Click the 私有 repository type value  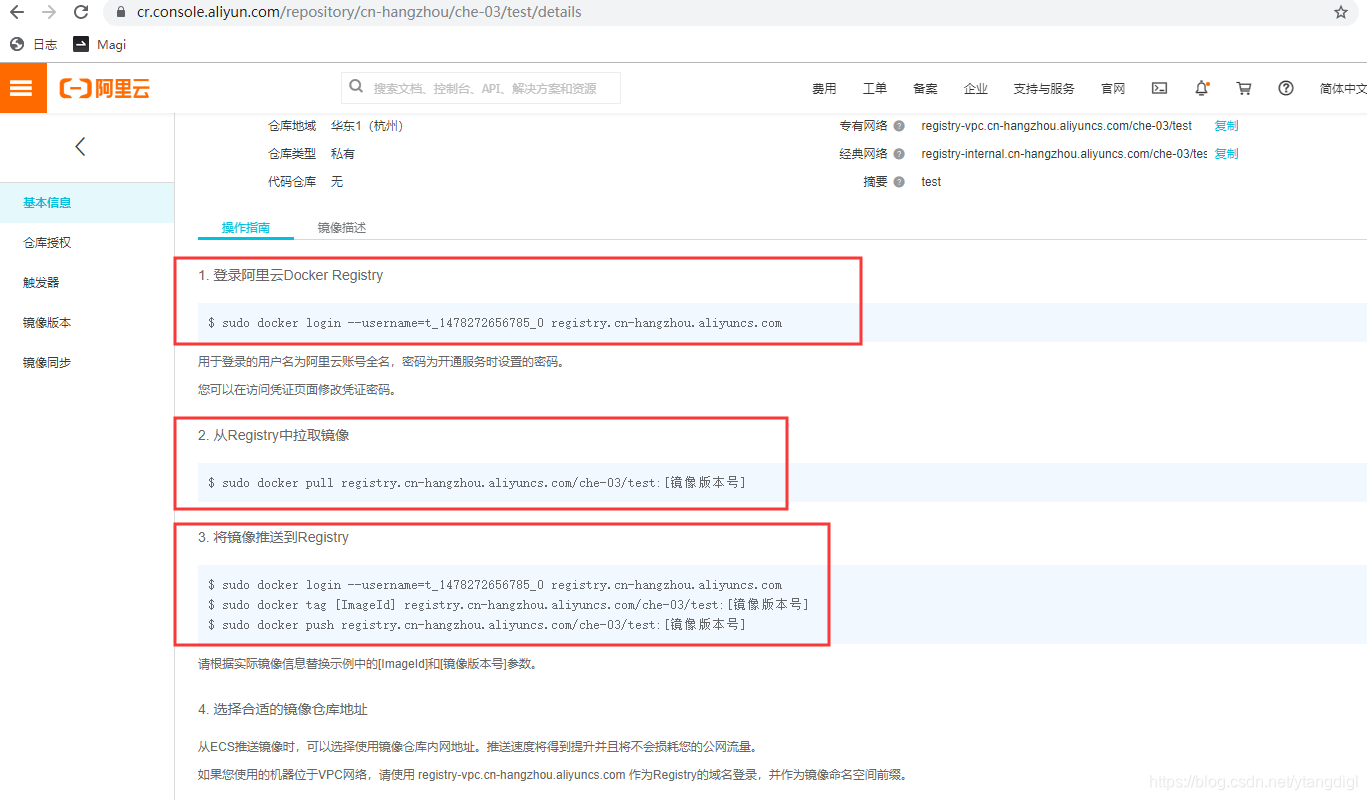(x=343, y=154)
